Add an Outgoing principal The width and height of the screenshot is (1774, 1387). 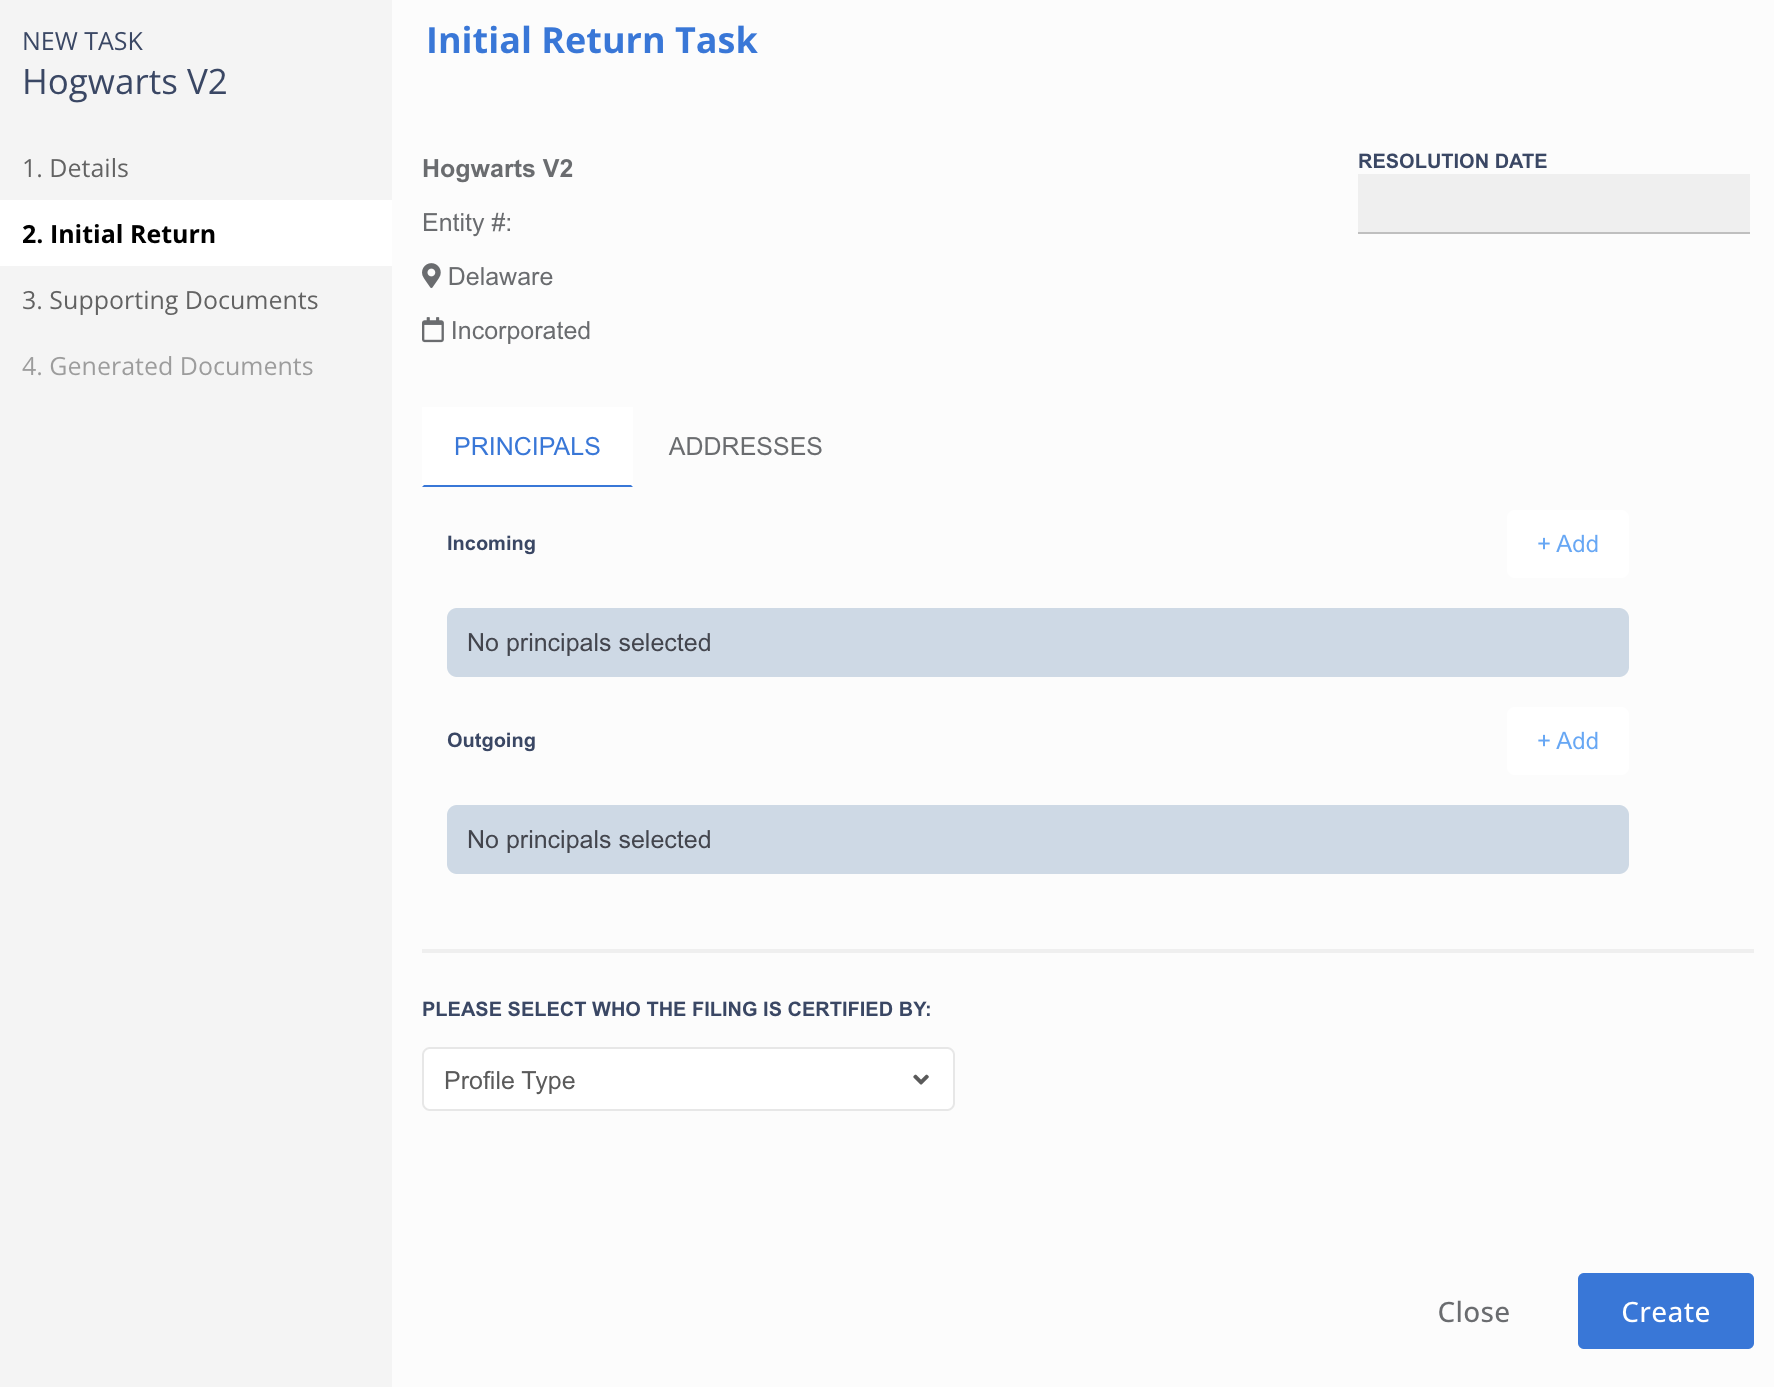(1567, 741)
